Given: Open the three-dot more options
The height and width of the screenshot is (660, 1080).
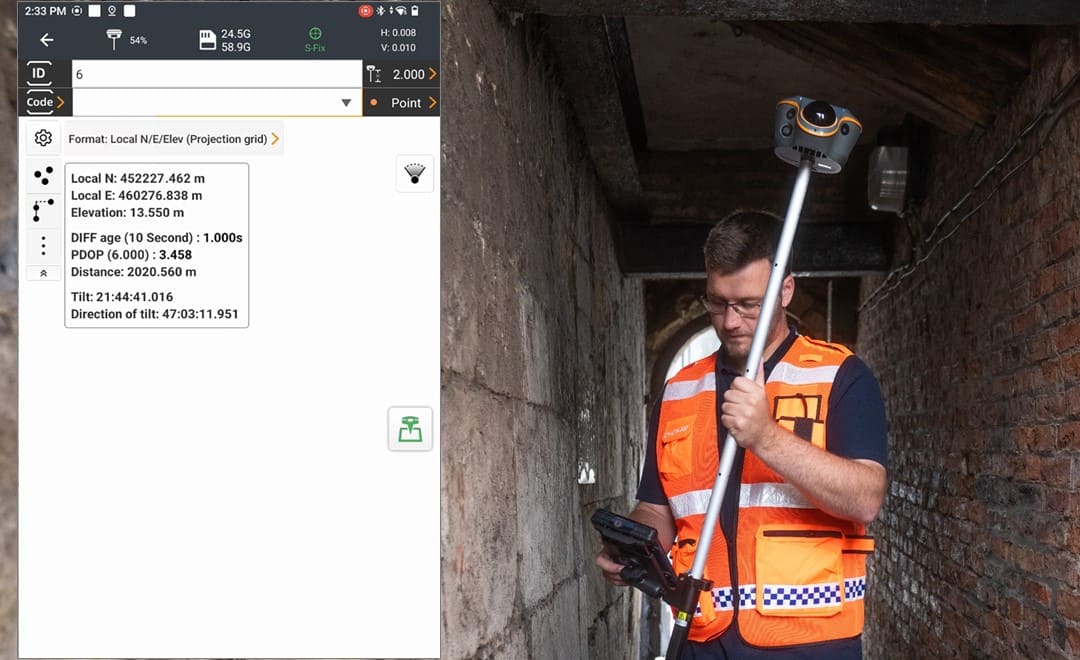Looking at the screenshot, I should pyautogui.click(x=43, y=246).
